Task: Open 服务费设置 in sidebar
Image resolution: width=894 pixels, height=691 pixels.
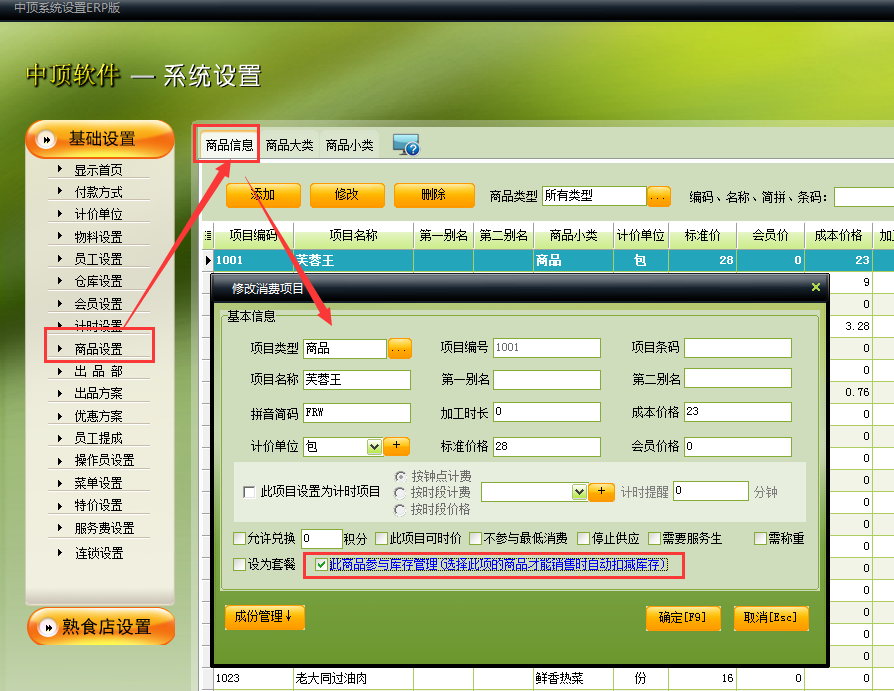Action: [x=104, y=528]
